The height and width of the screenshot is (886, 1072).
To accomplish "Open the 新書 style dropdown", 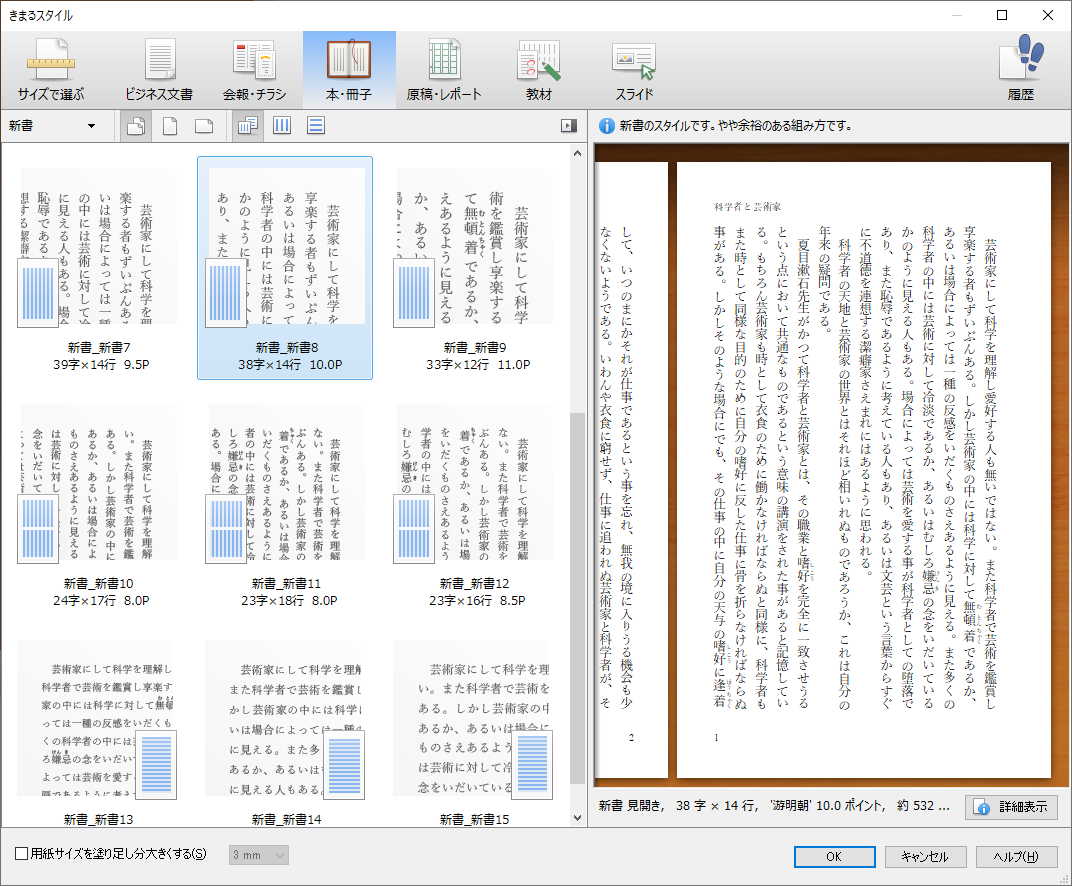I will tap(55, 125).
